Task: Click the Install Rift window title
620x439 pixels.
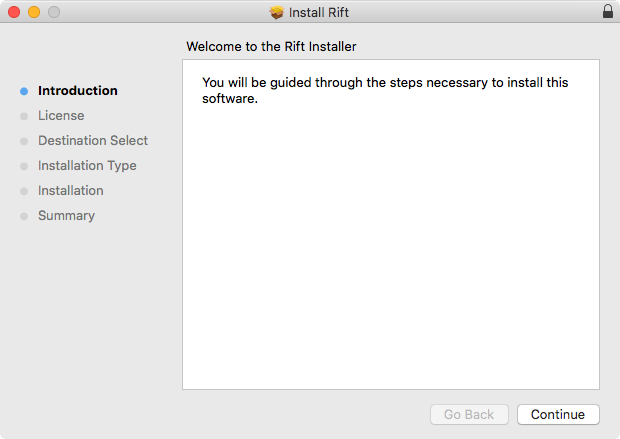Action: point(320,12)
